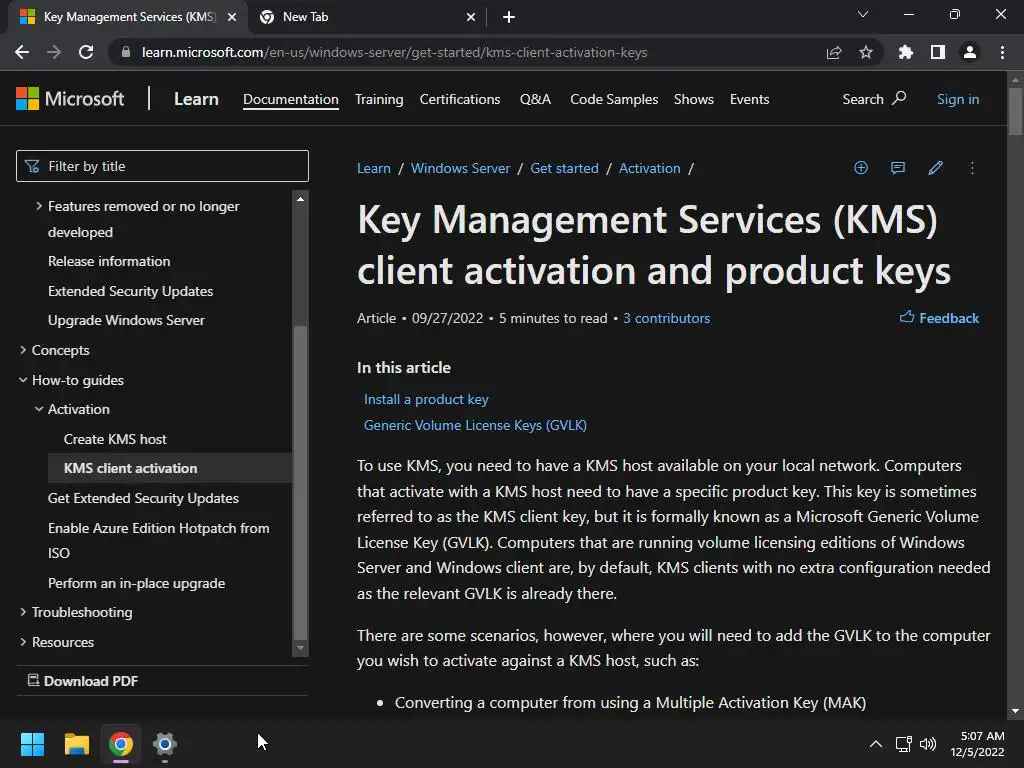Open the article's more actions menu
The width and height of the screenshot is (1024, 768).
pos(972,168)
